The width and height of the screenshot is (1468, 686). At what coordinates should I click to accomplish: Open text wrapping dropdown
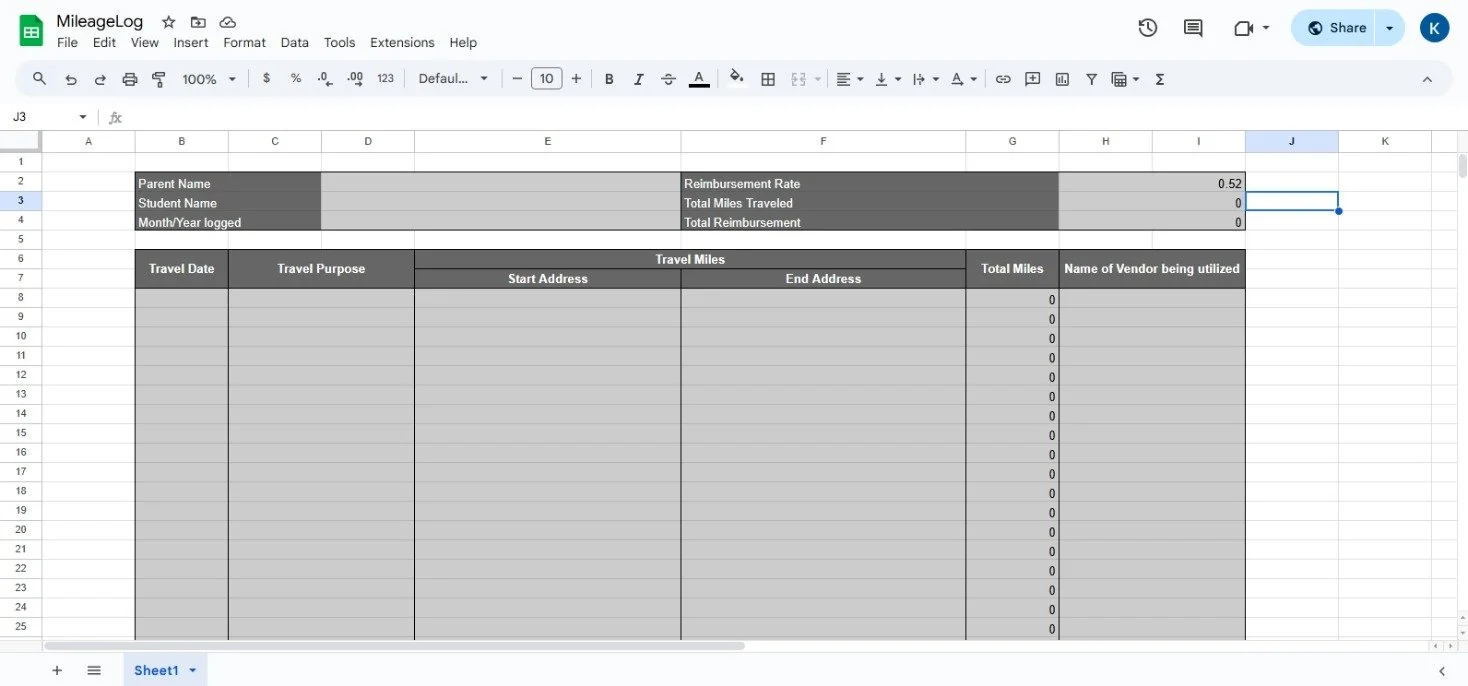click(926, 79)
